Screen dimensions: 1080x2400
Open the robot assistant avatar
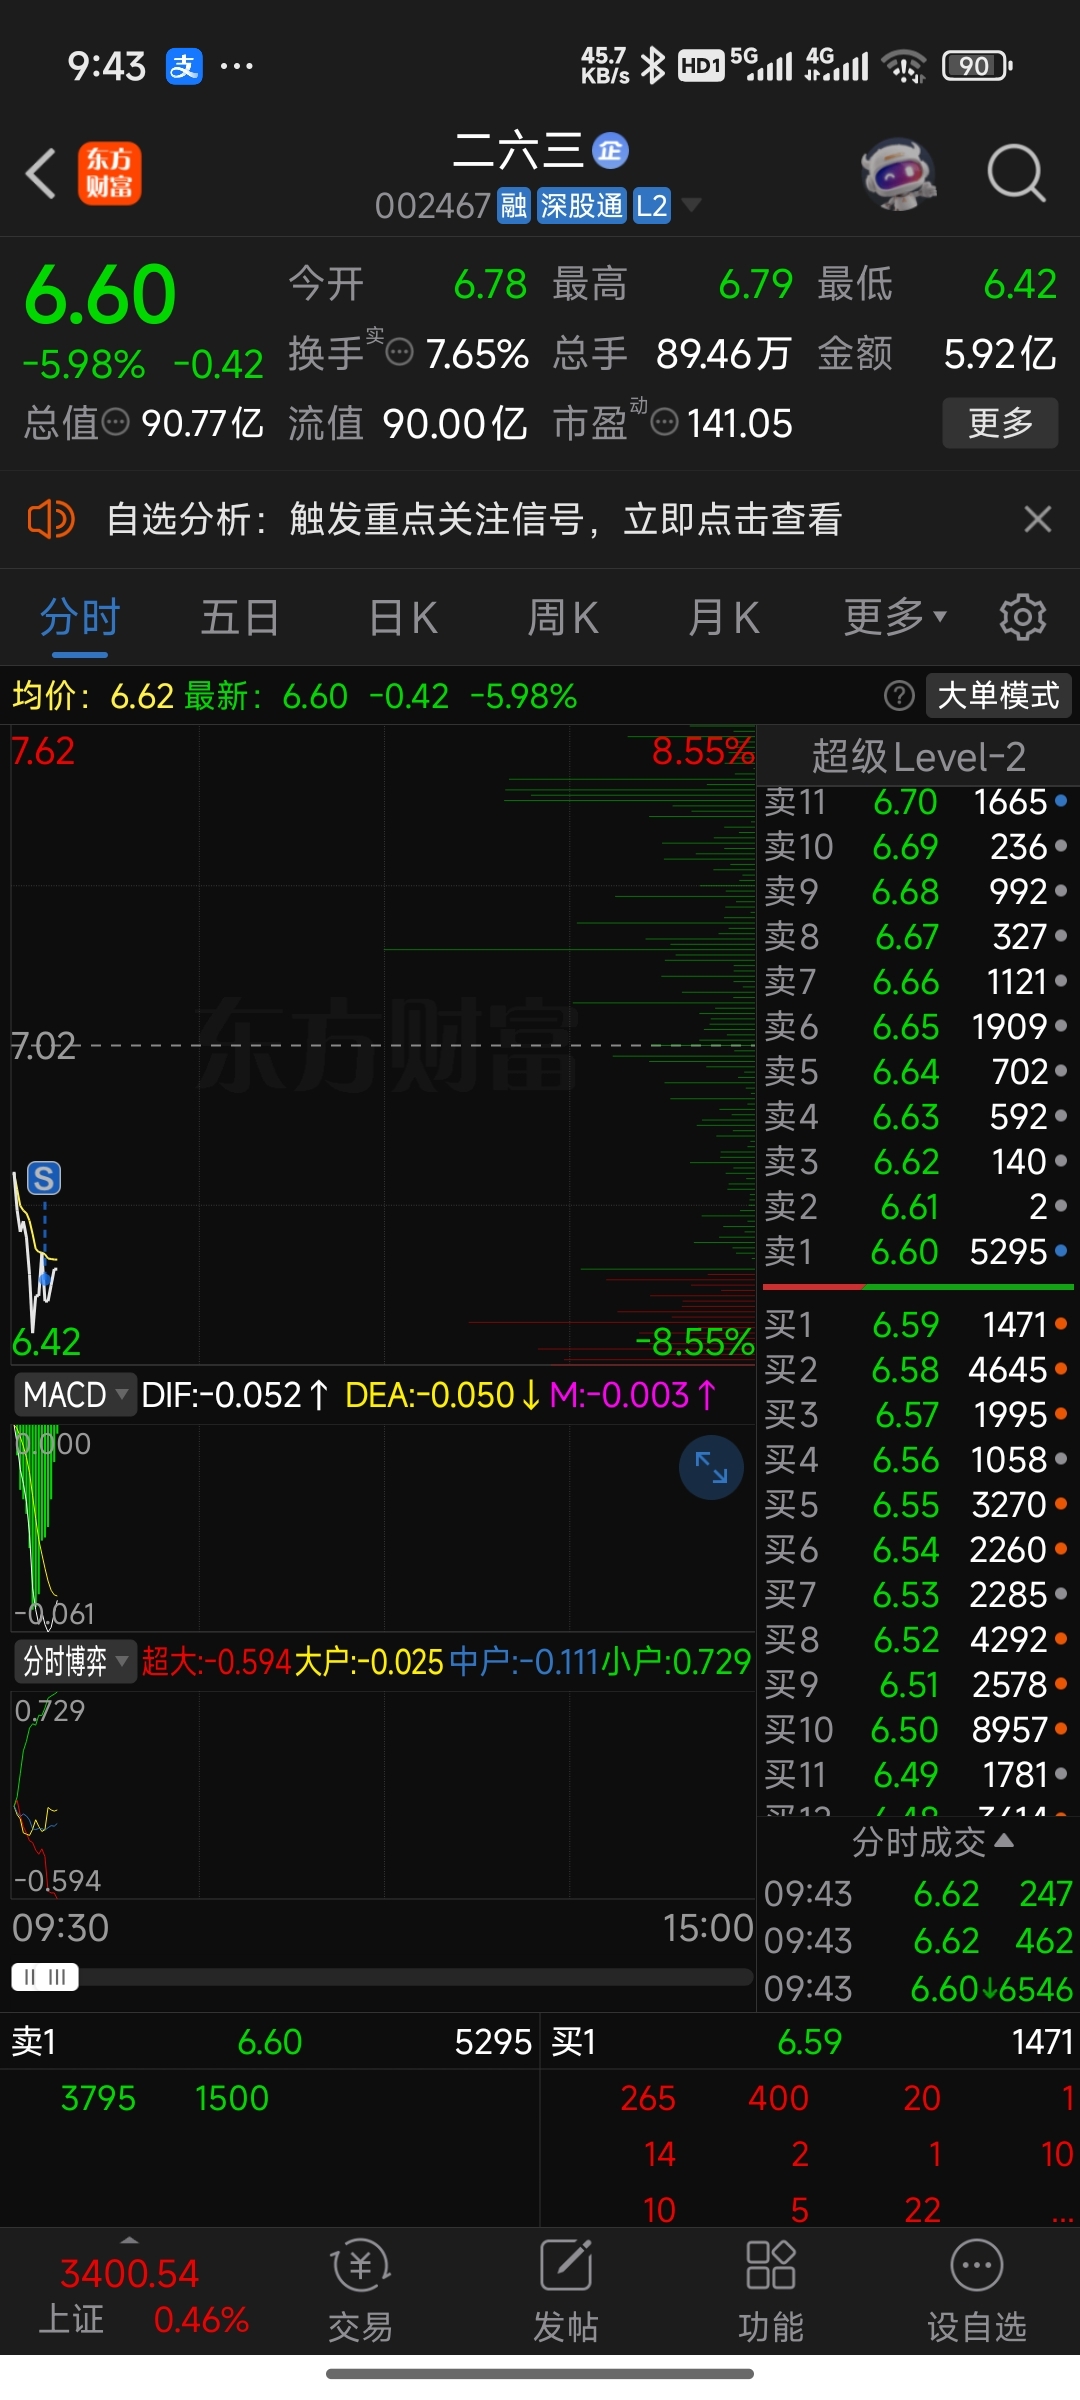(x=898, y=174)
